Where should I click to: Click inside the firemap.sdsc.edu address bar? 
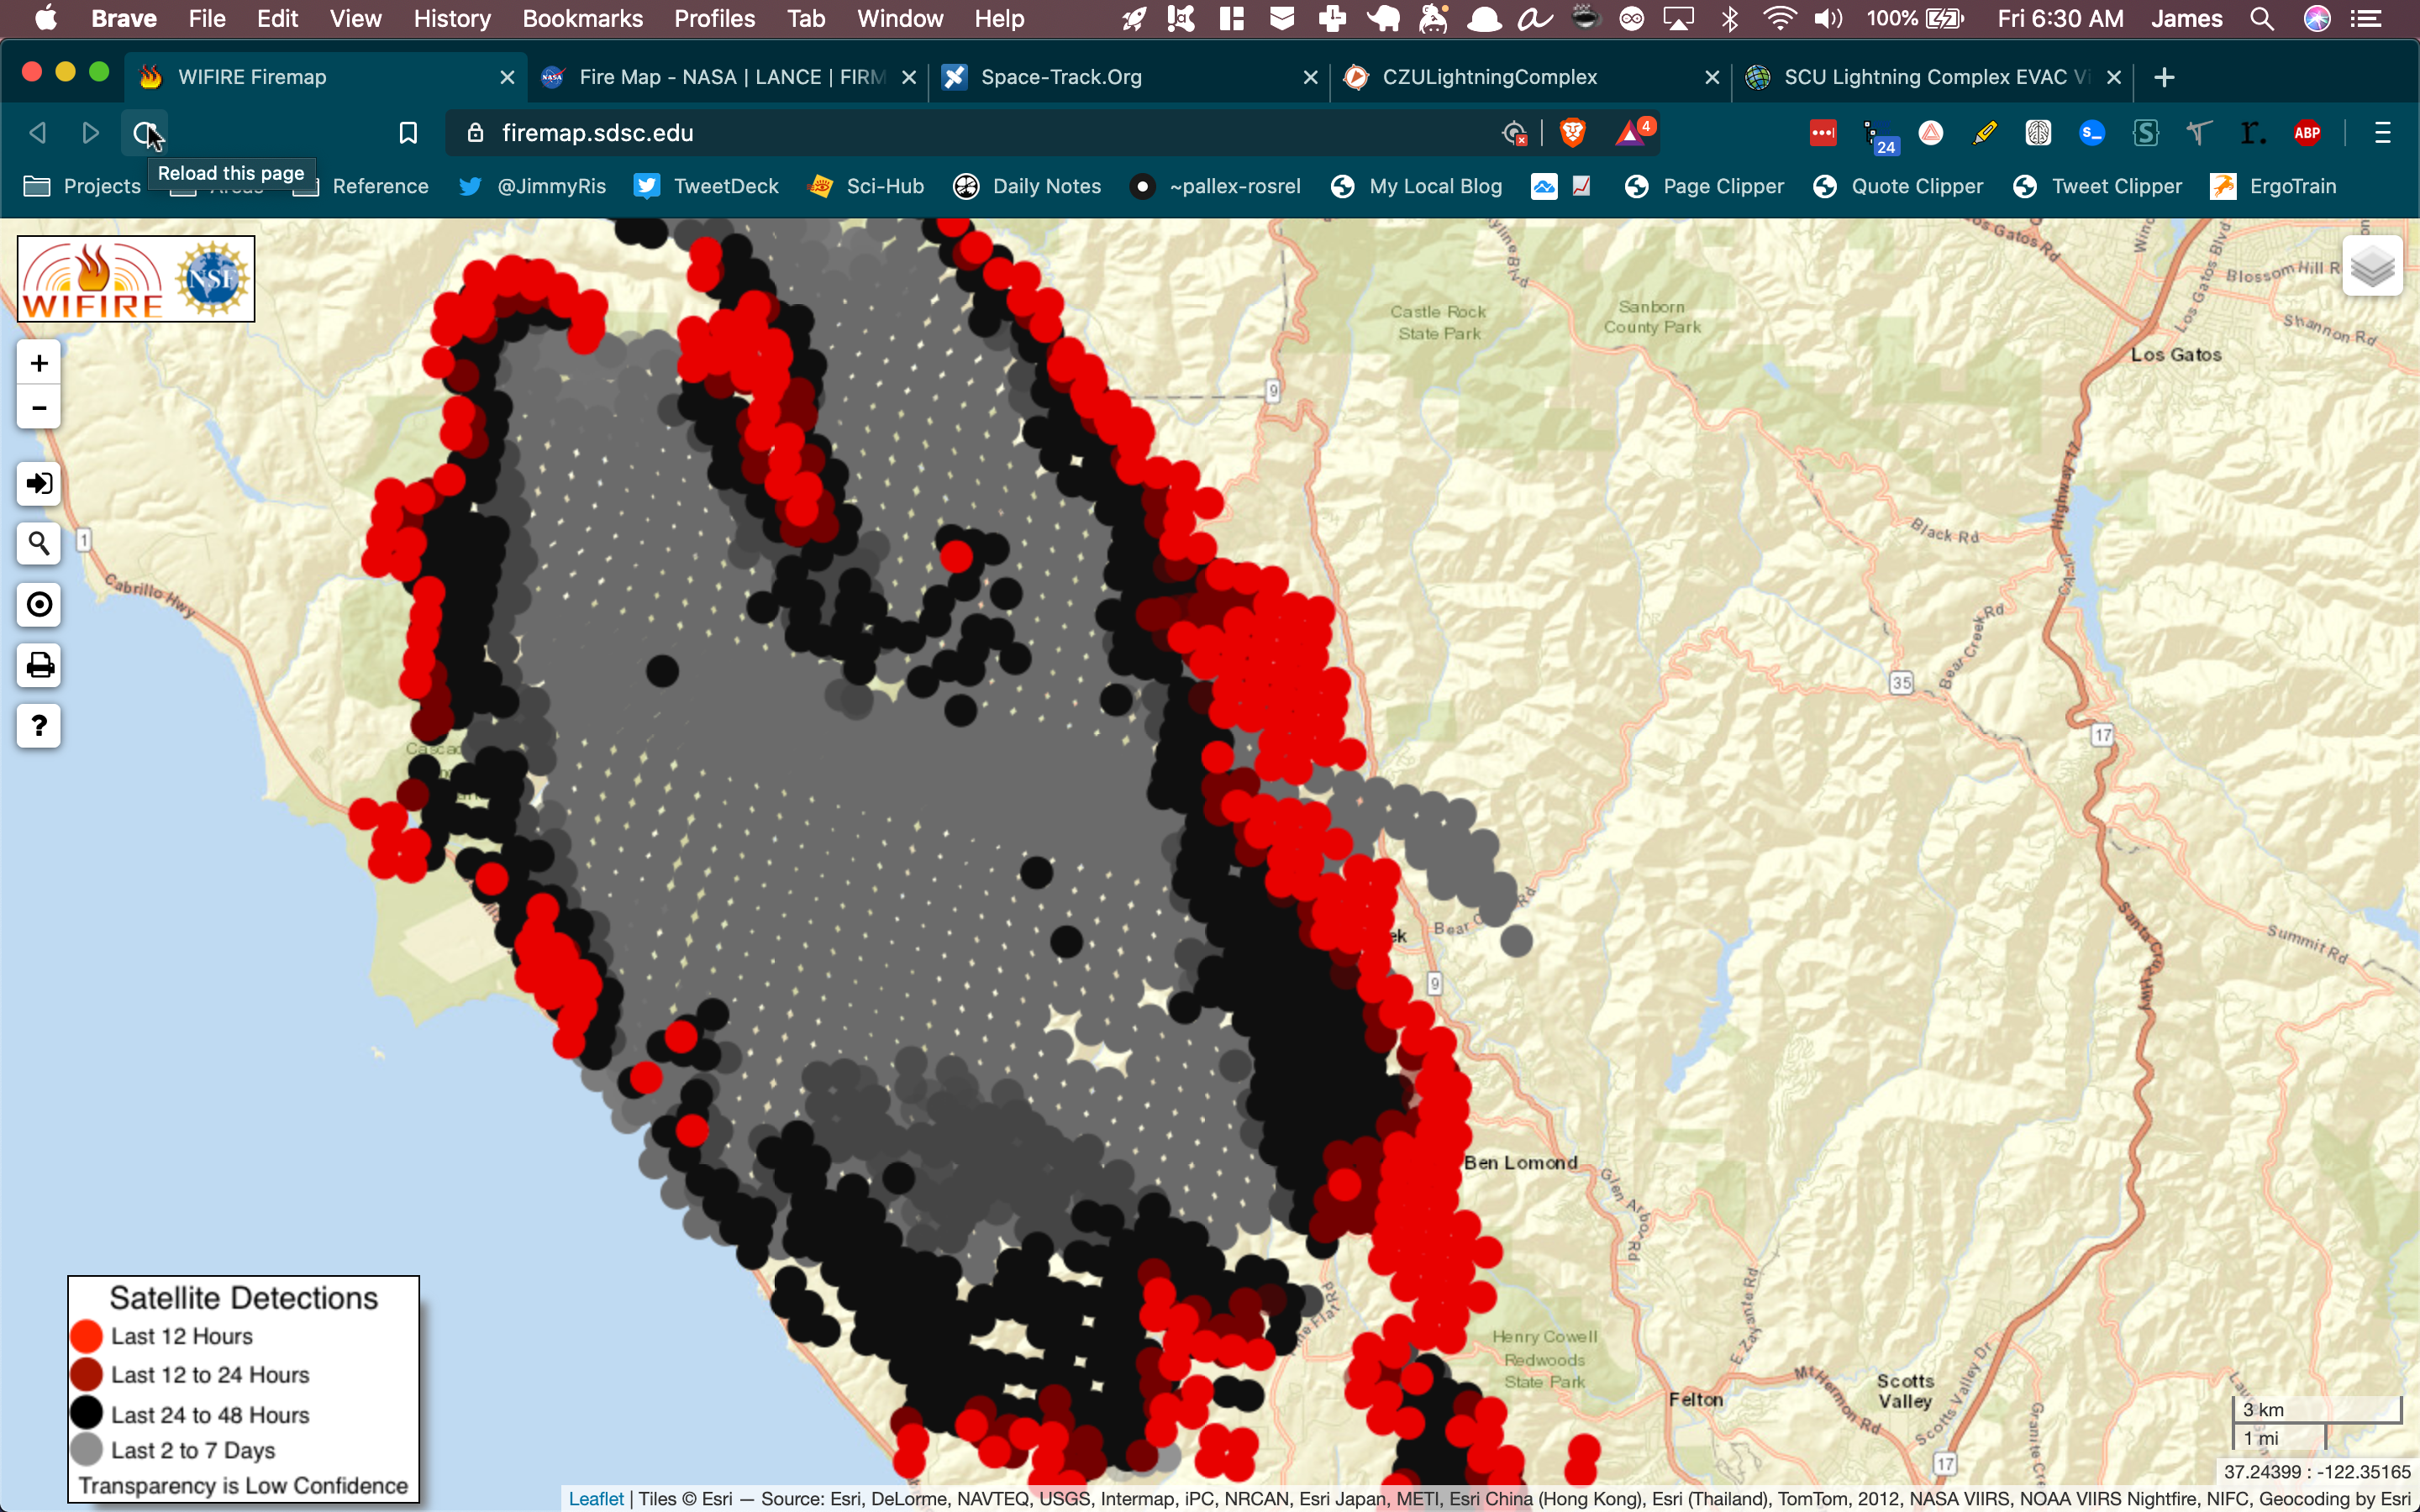pos(900,131)
